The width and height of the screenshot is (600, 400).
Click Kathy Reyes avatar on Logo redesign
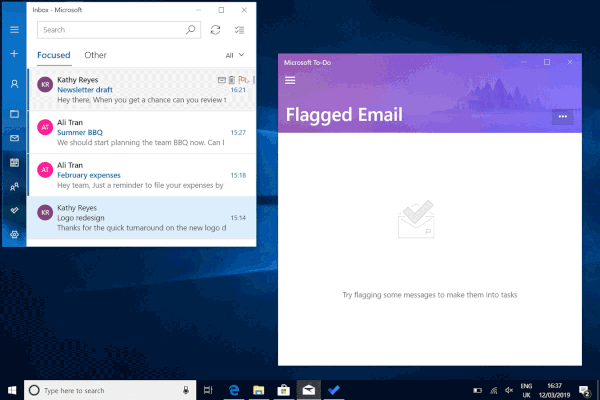(45, 212)
